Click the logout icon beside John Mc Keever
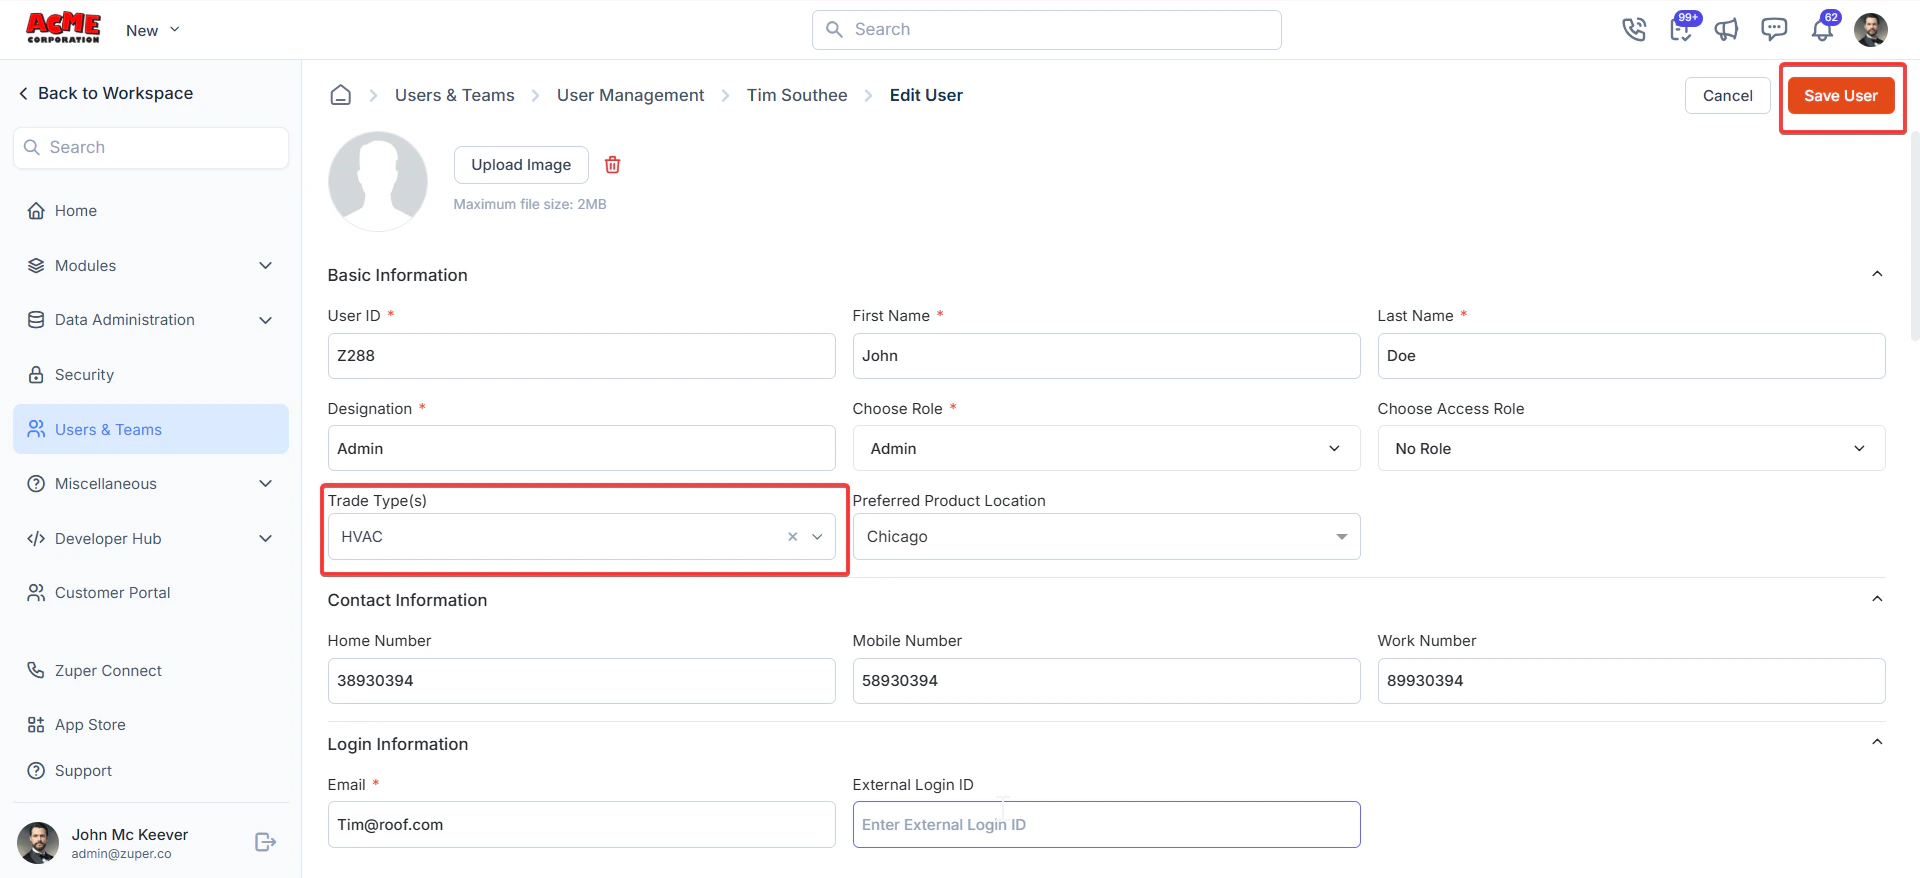The width and height of the screenshot is (1920, 878). point(265,842)
